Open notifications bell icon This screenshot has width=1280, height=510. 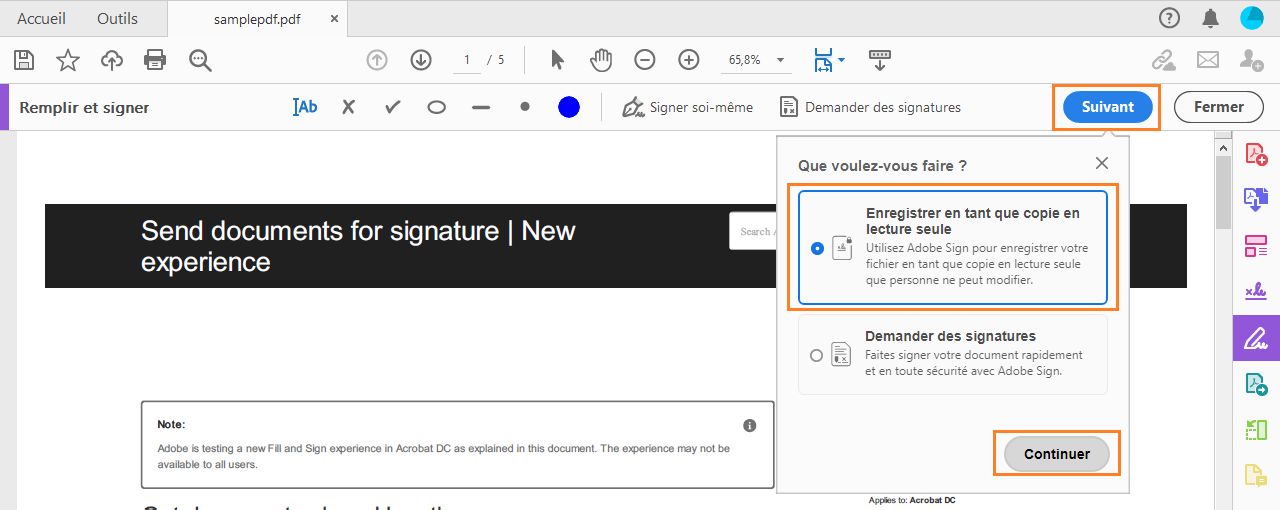pyautogui.click(x=1211, y=17)
